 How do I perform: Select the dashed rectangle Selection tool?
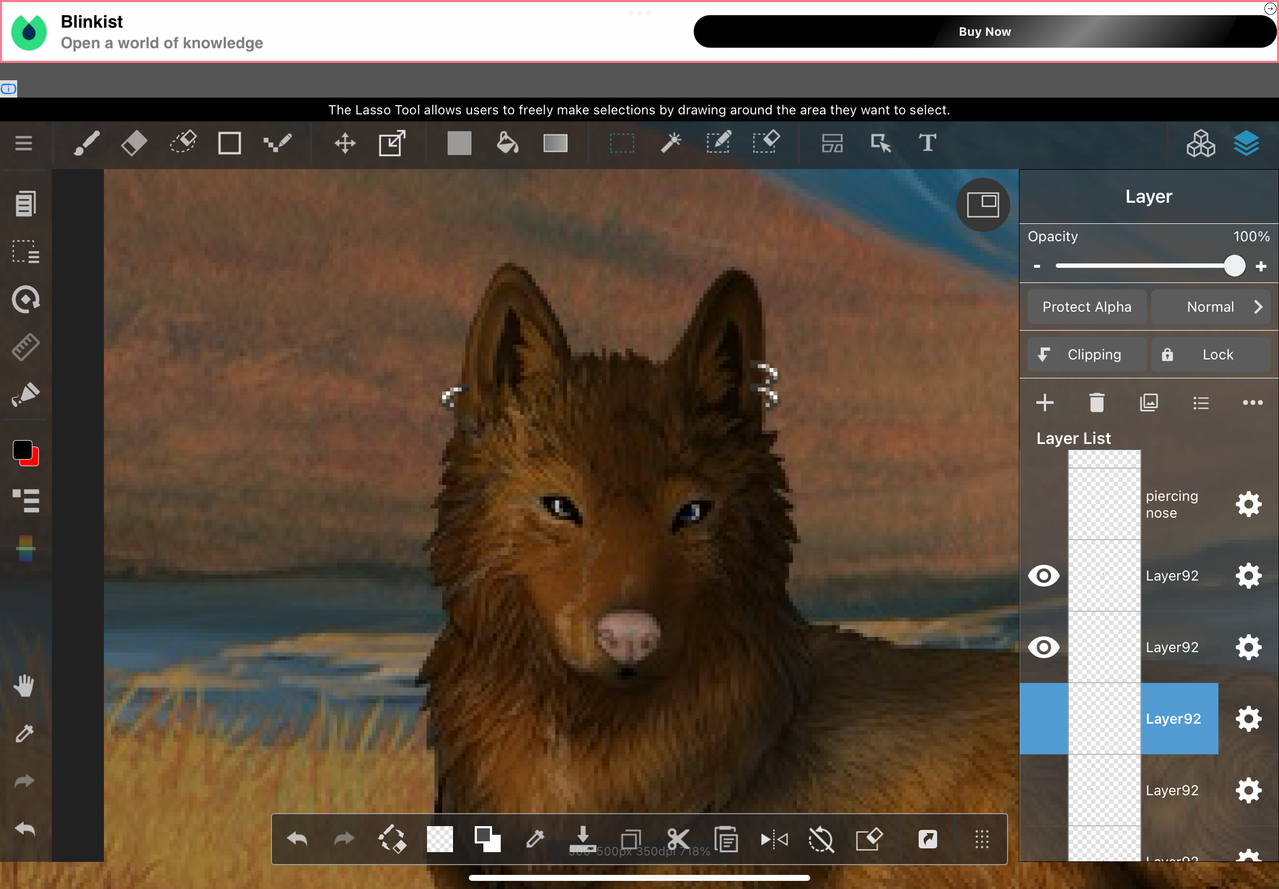622,144
